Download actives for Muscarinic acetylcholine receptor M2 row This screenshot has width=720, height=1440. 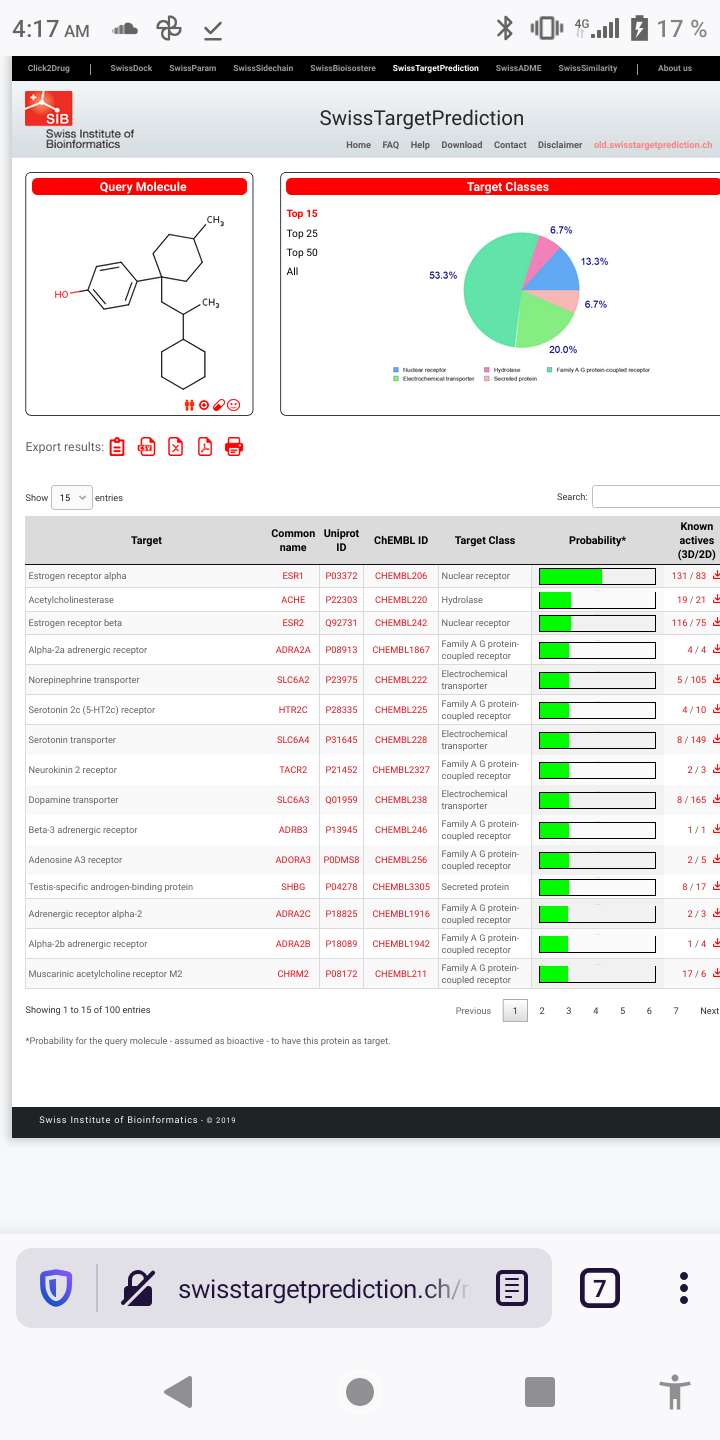click(716, 974)
